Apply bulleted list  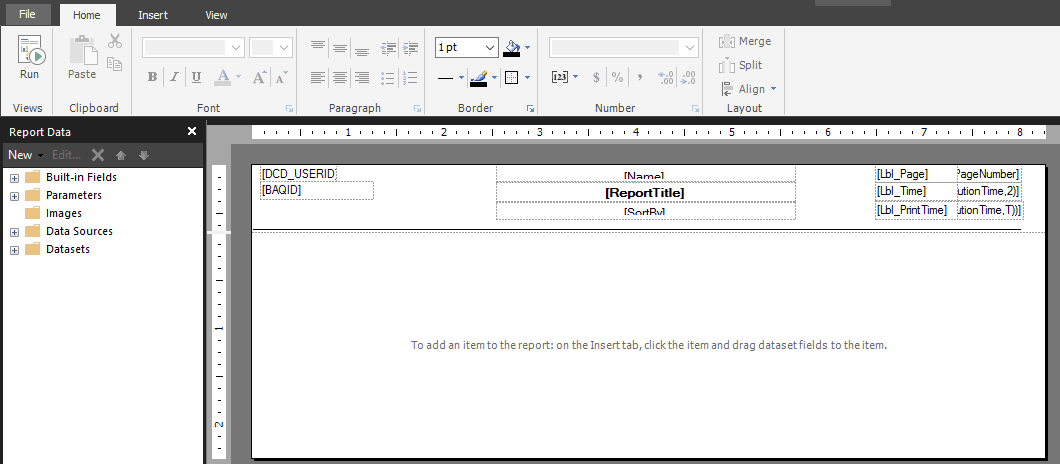pyautogui.click(x=388, y=77)
